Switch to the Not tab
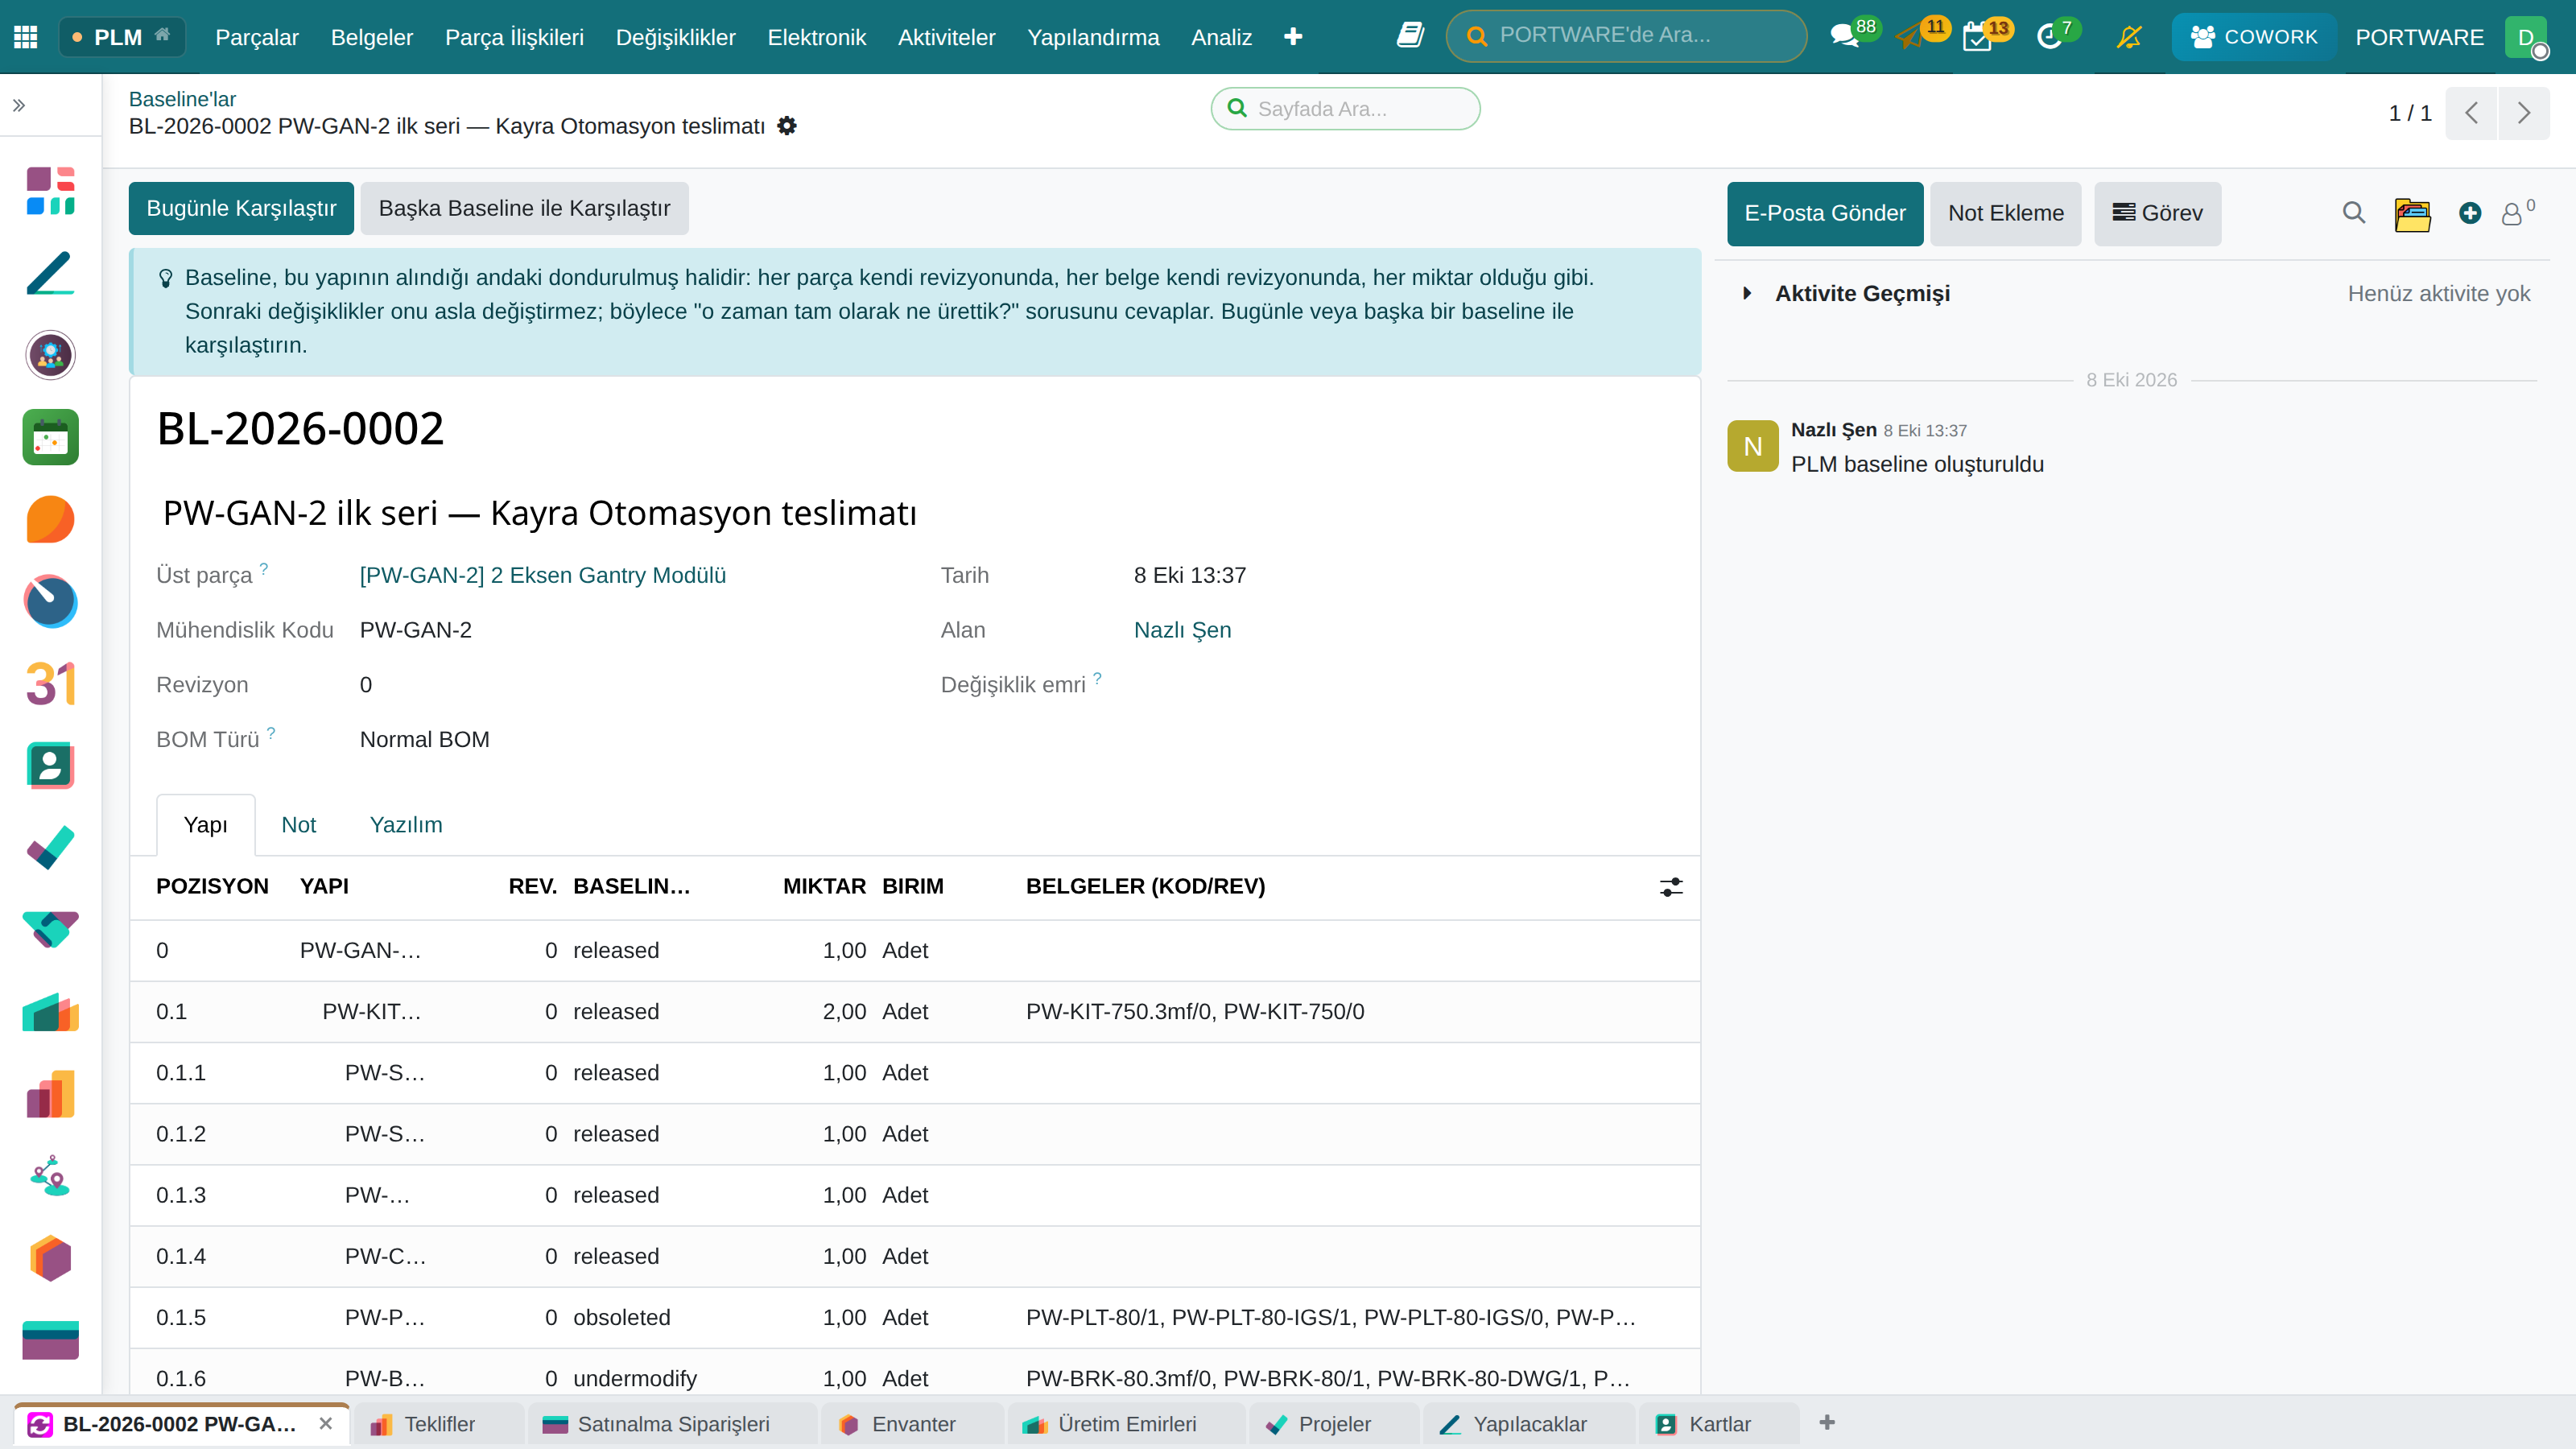 (298, 825)
